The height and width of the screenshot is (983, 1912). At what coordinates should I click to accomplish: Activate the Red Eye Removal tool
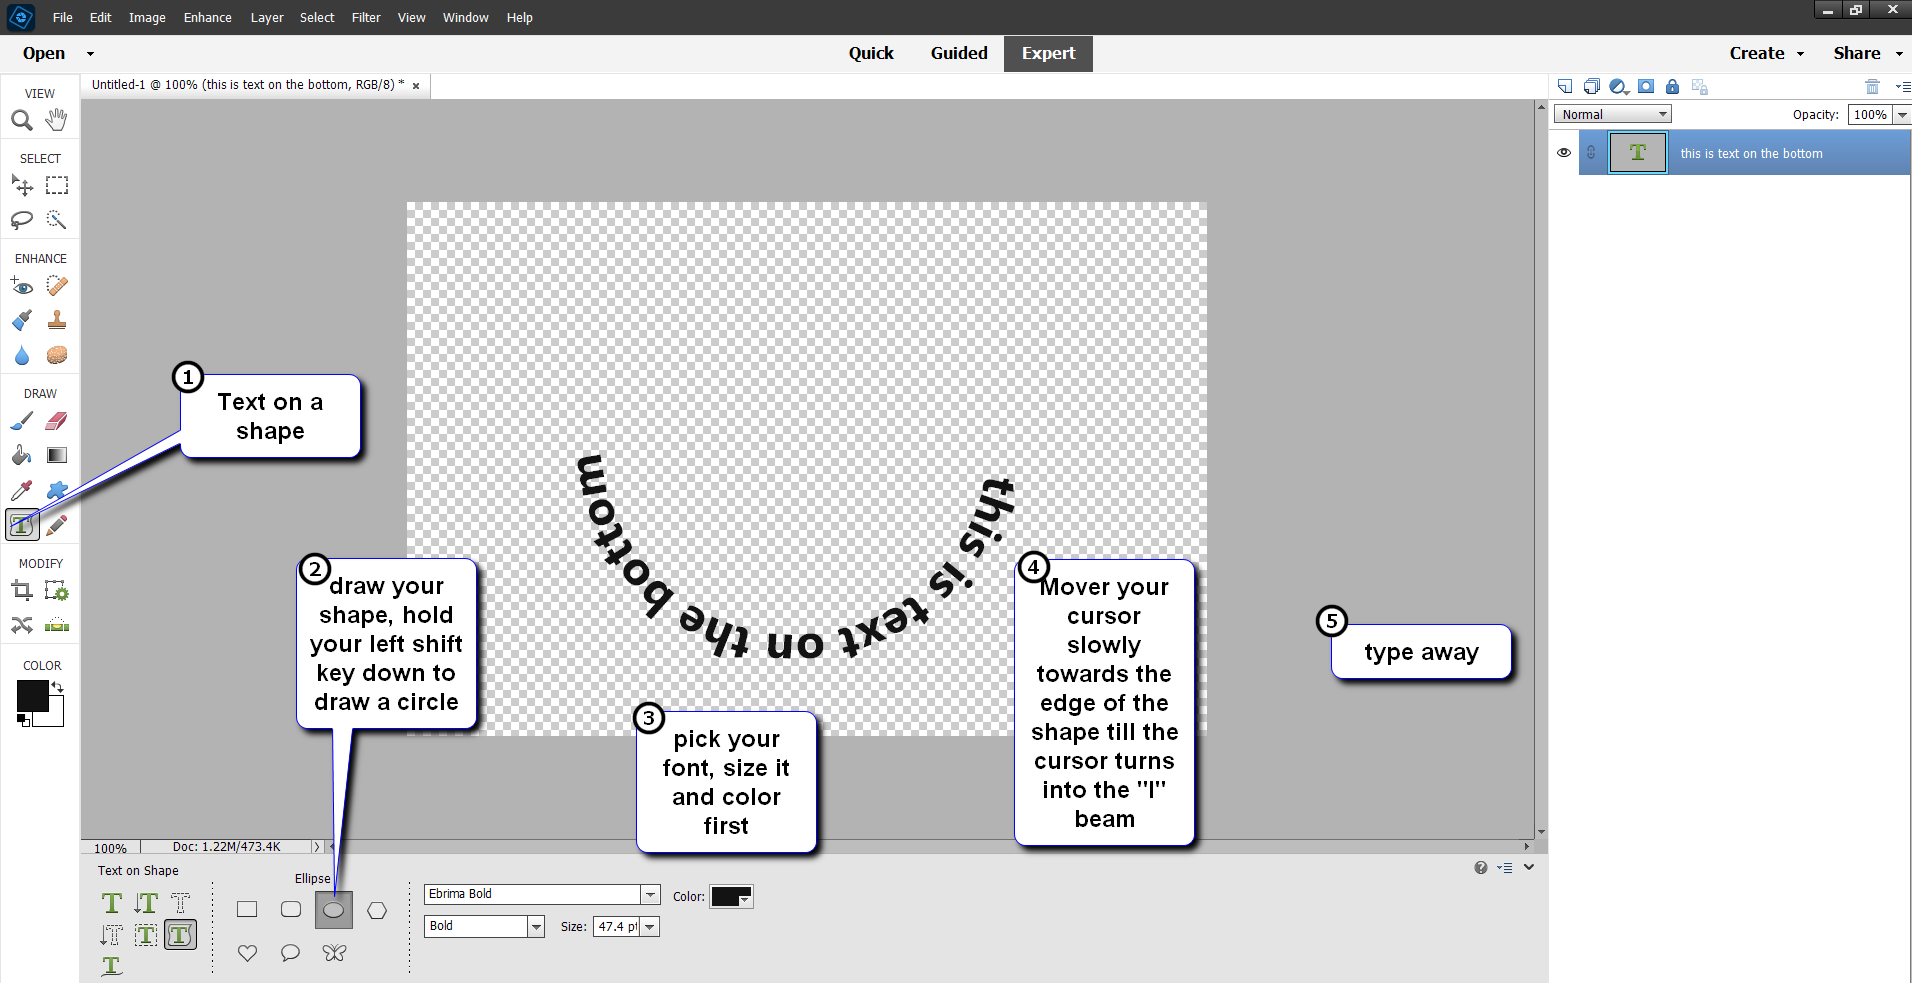(21, 286)
